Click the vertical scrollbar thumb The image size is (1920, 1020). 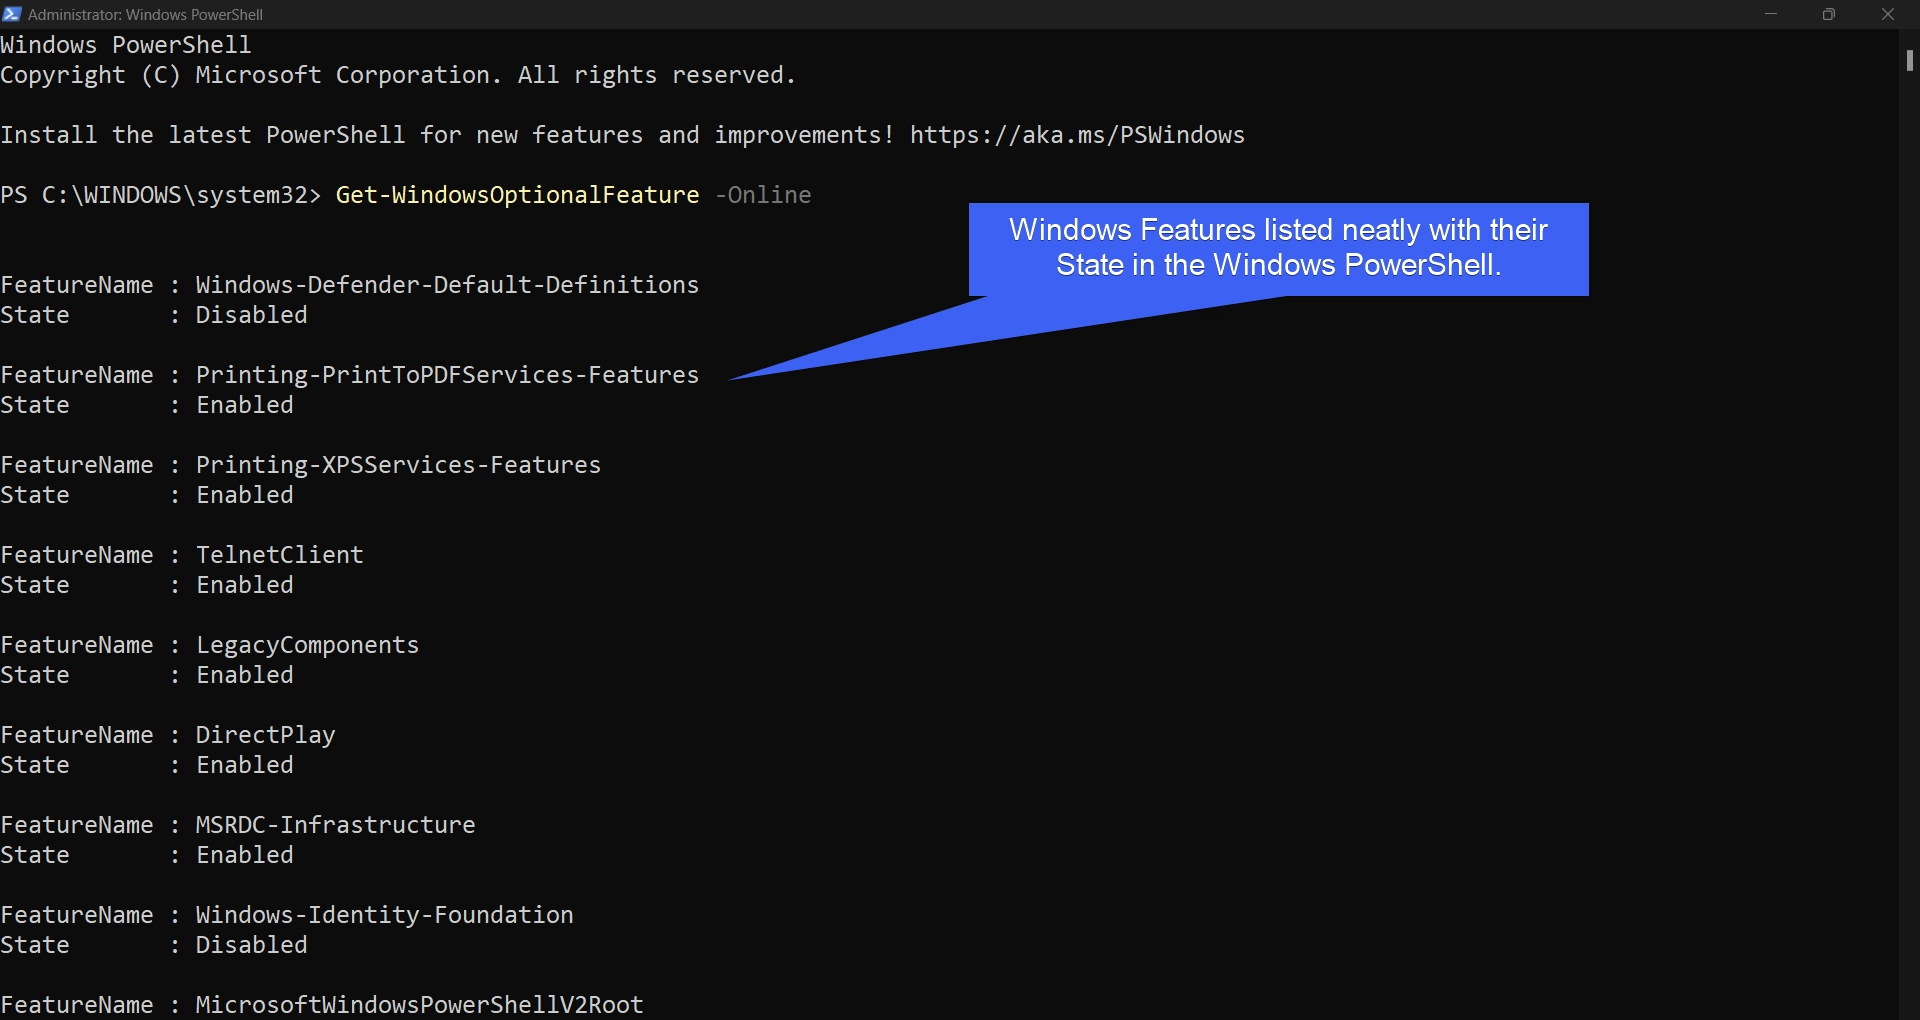click(x=1909, y=60)
